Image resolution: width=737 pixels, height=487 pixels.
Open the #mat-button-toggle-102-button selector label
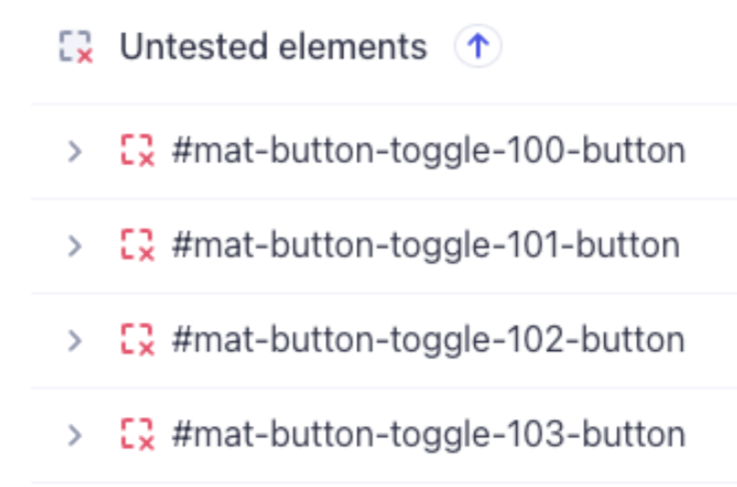pyautogui.click(x=428, y=339)
